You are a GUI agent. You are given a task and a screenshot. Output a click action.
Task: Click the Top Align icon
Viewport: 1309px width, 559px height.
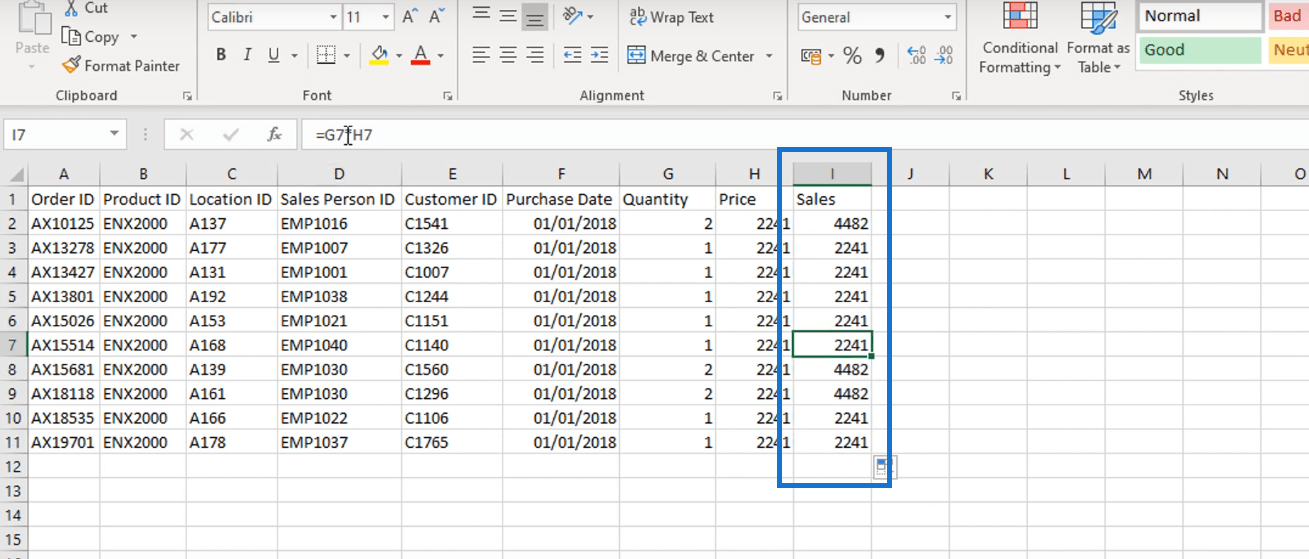pyautogui.click(x=481, y=16)
